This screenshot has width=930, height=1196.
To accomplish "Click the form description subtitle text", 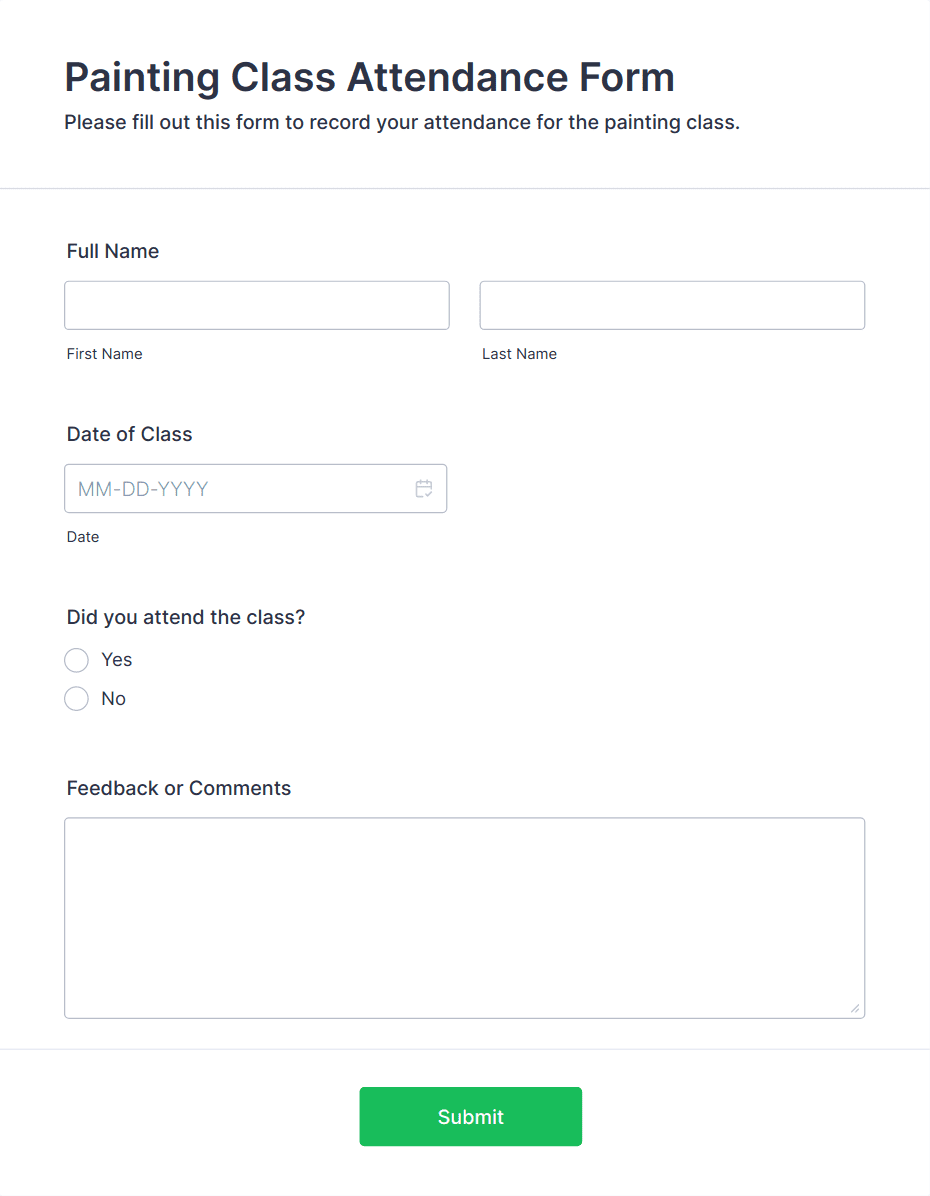I will point(402,123).
